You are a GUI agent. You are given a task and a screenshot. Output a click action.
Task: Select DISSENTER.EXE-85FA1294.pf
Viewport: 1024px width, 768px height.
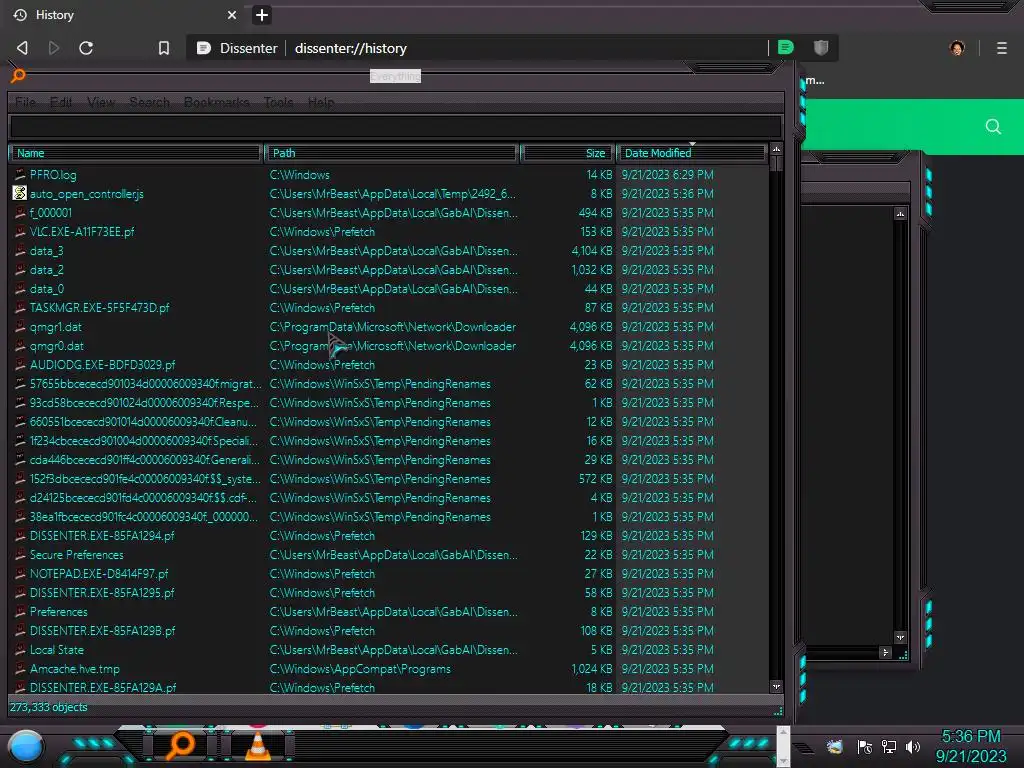coord(102,536)
